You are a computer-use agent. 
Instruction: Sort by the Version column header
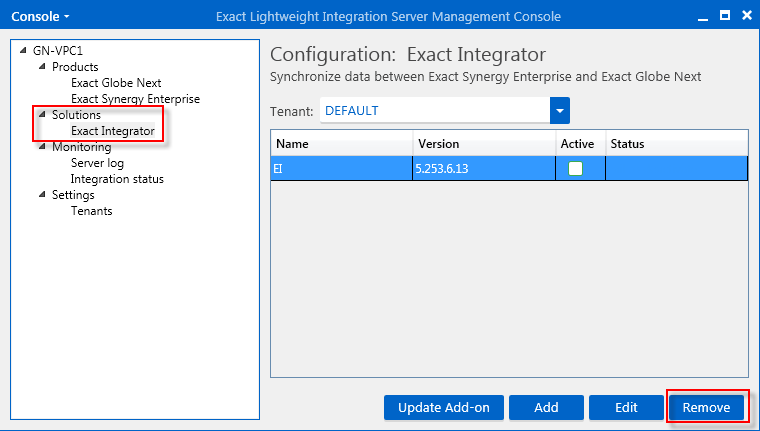[484, 144]
